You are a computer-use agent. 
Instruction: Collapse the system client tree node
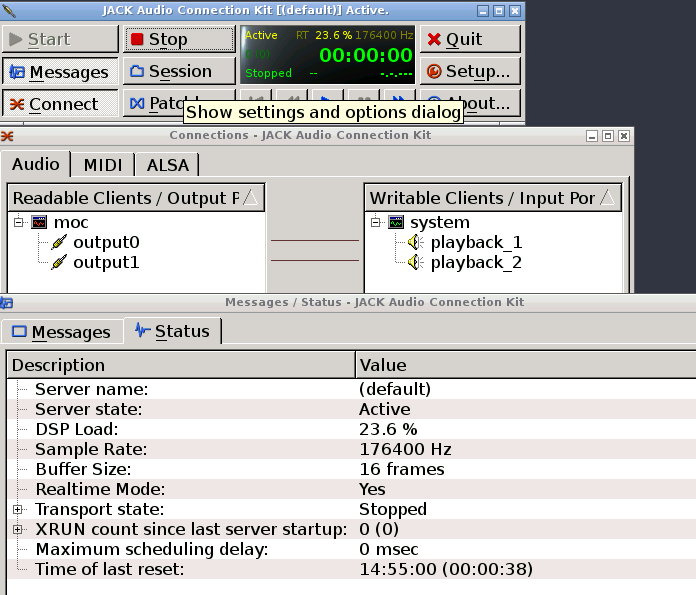click(x=376, y=222)
